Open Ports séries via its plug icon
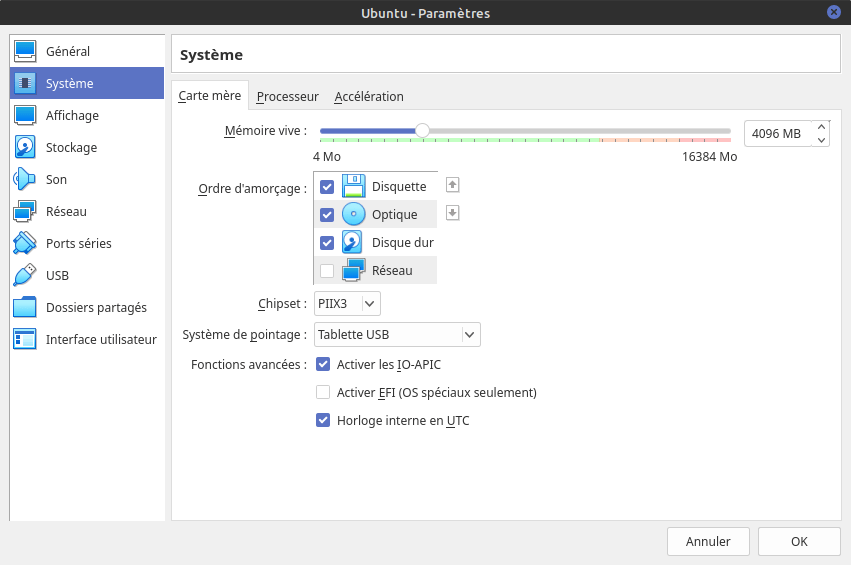 (x=25, y=243)
